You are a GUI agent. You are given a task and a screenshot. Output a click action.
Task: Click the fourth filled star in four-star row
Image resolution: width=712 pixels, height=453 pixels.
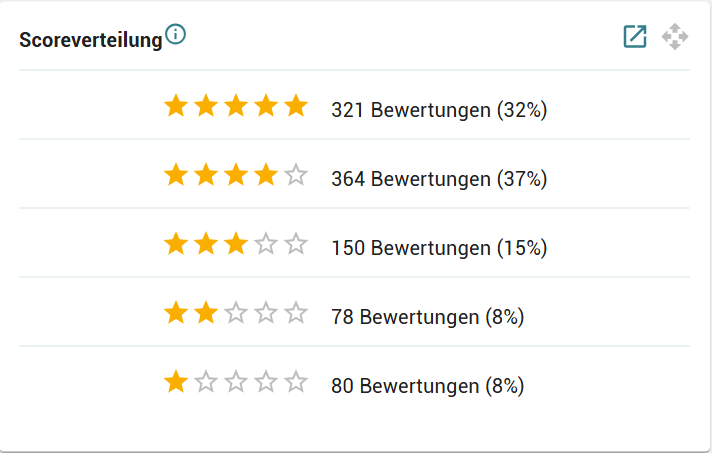pos(266,175)
